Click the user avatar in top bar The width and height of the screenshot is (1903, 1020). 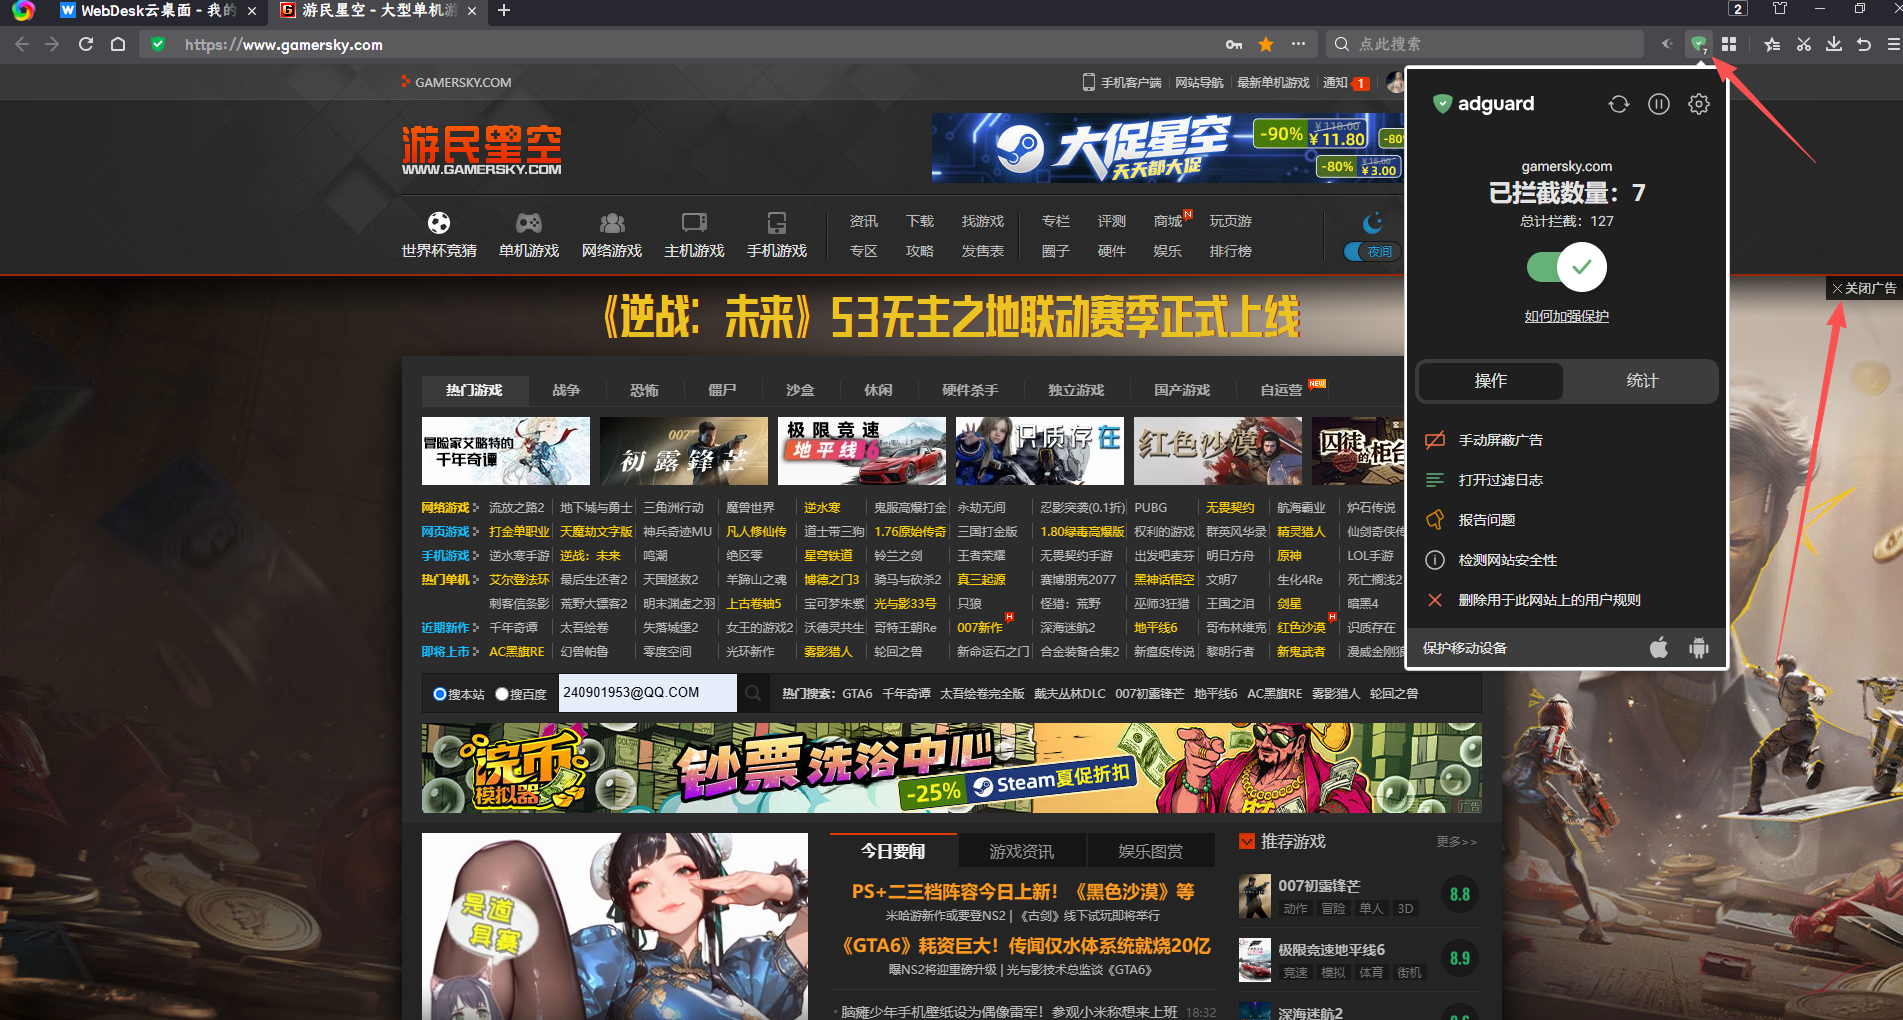1396,82
